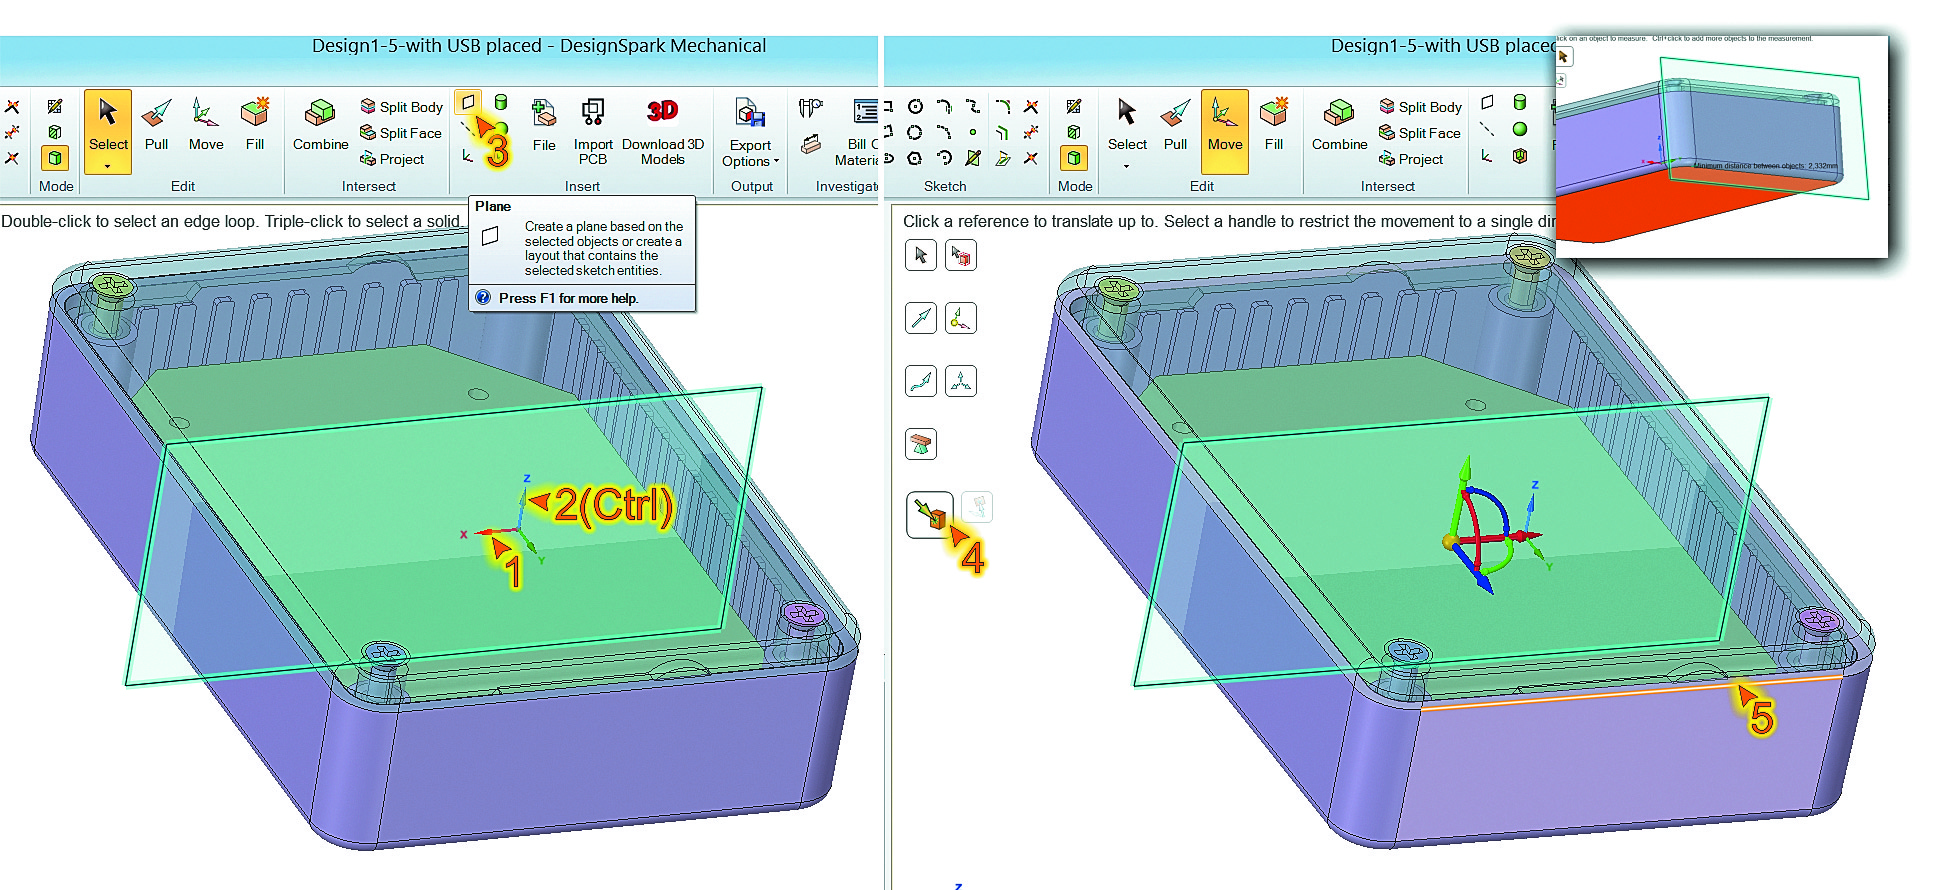This screenshot has height=890, width=1934.
Task: Click the Offset Curve sketch tool
Action: click(x=1003, y=132)
